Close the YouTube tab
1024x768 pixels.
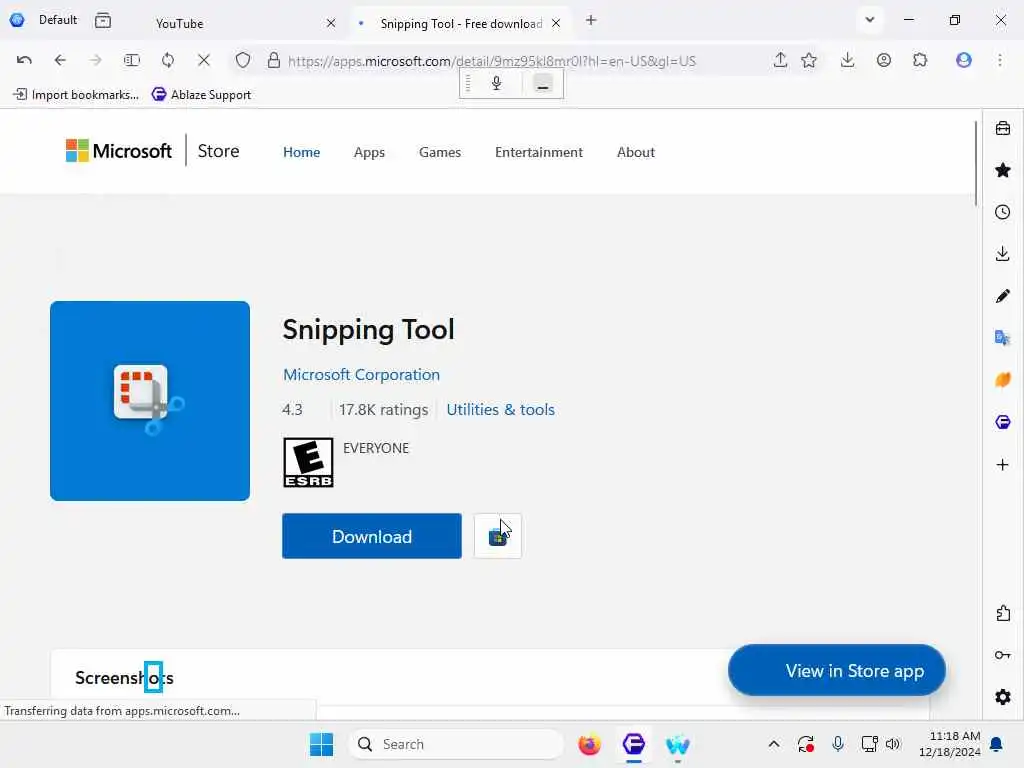331,24
